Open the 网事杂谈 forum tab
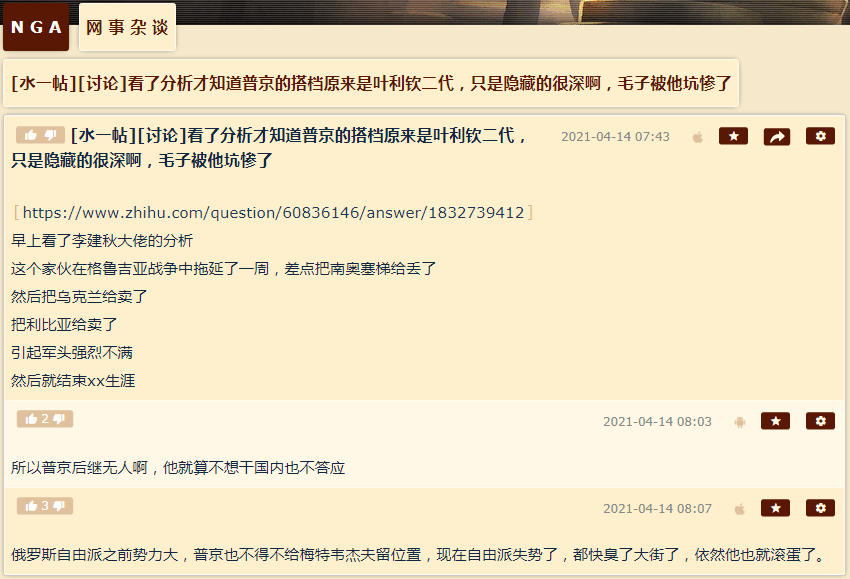 coord(127,27)
